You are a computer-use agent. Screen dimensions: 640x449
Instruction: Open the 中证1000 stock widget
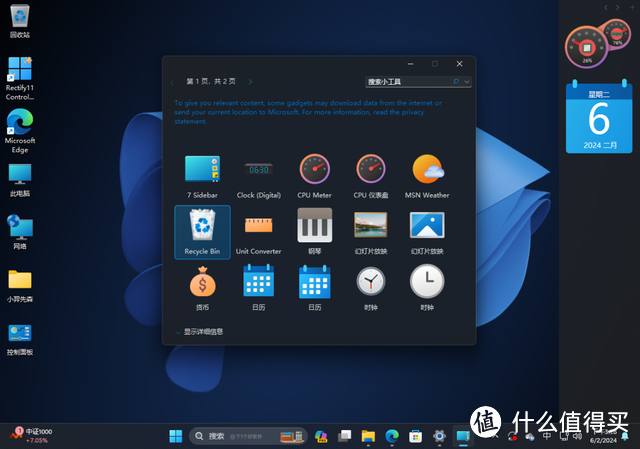coord(31,436)
